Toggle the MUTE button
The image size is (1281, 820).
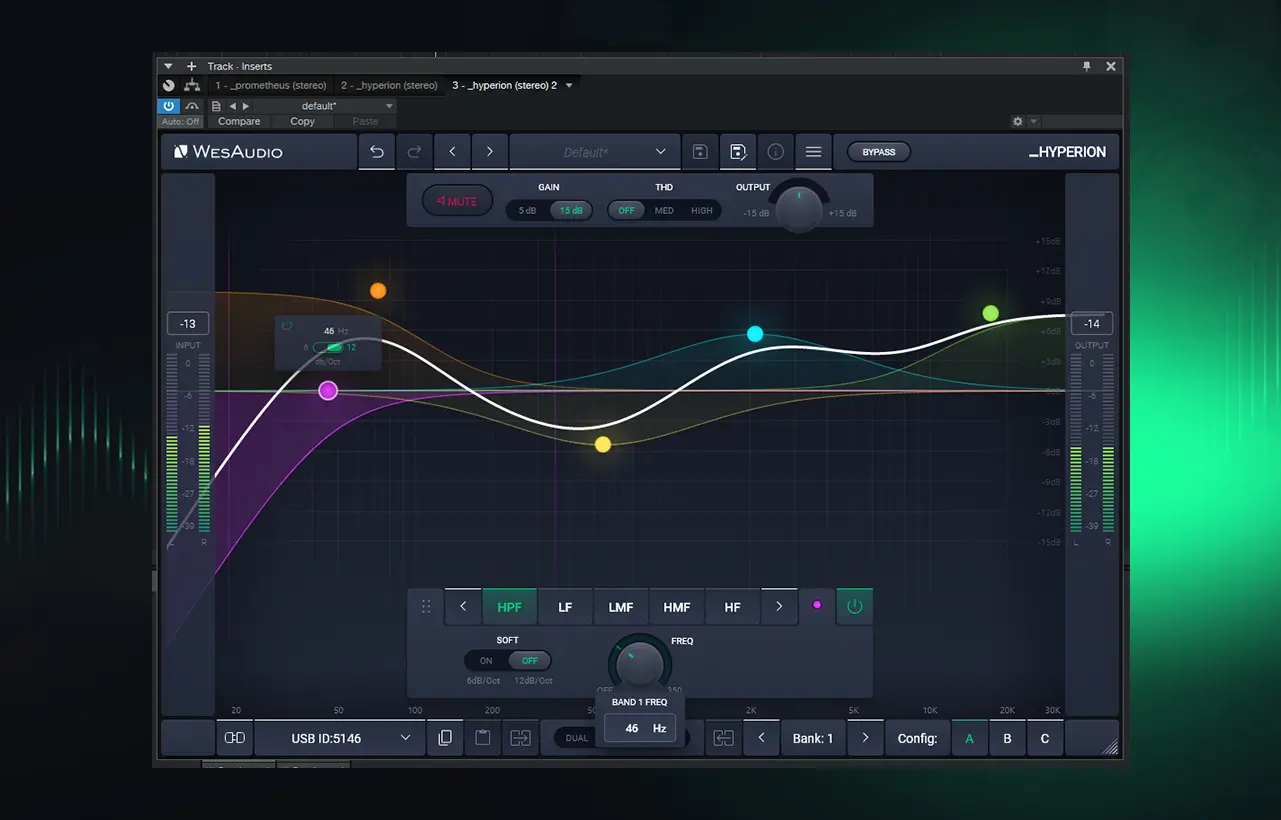457,201
